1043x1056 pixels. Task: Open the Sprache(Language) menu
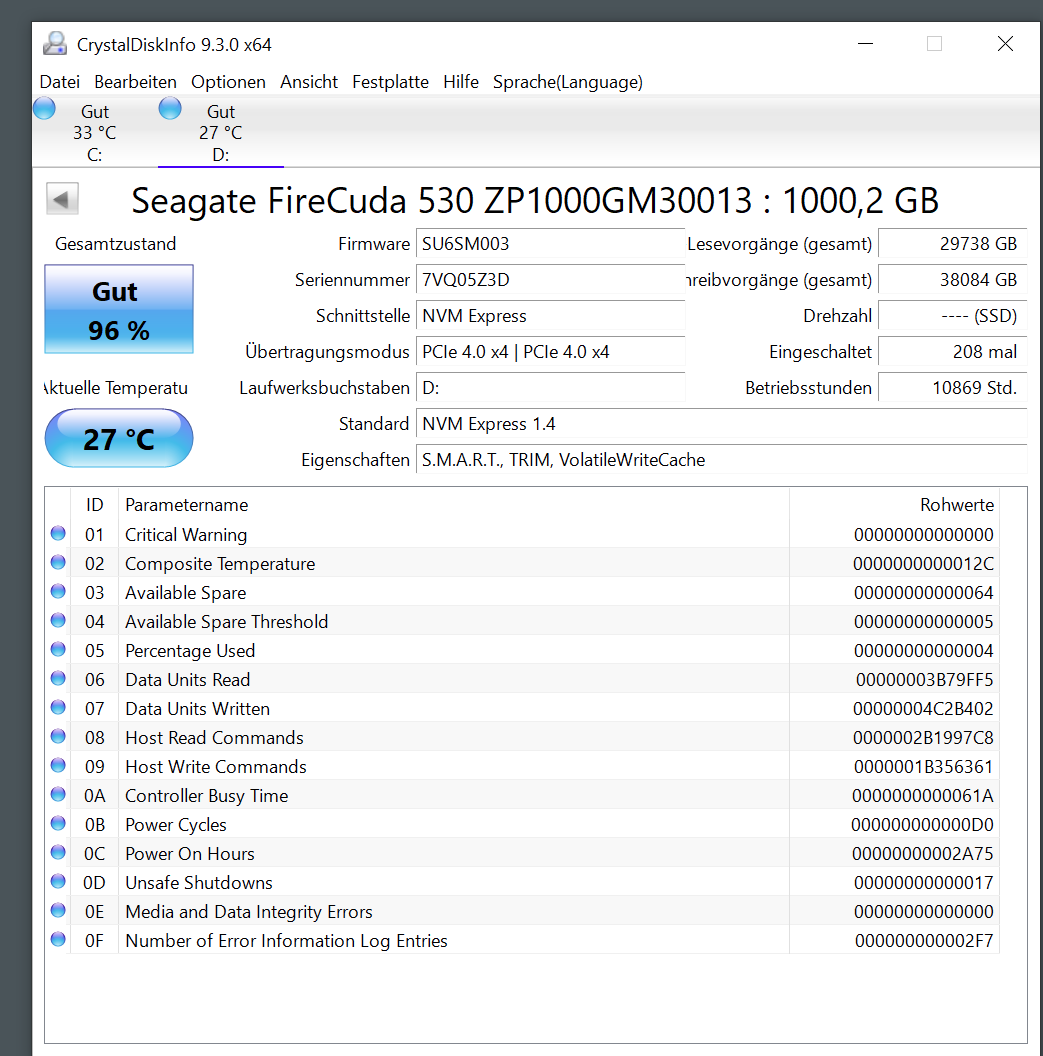568,82
